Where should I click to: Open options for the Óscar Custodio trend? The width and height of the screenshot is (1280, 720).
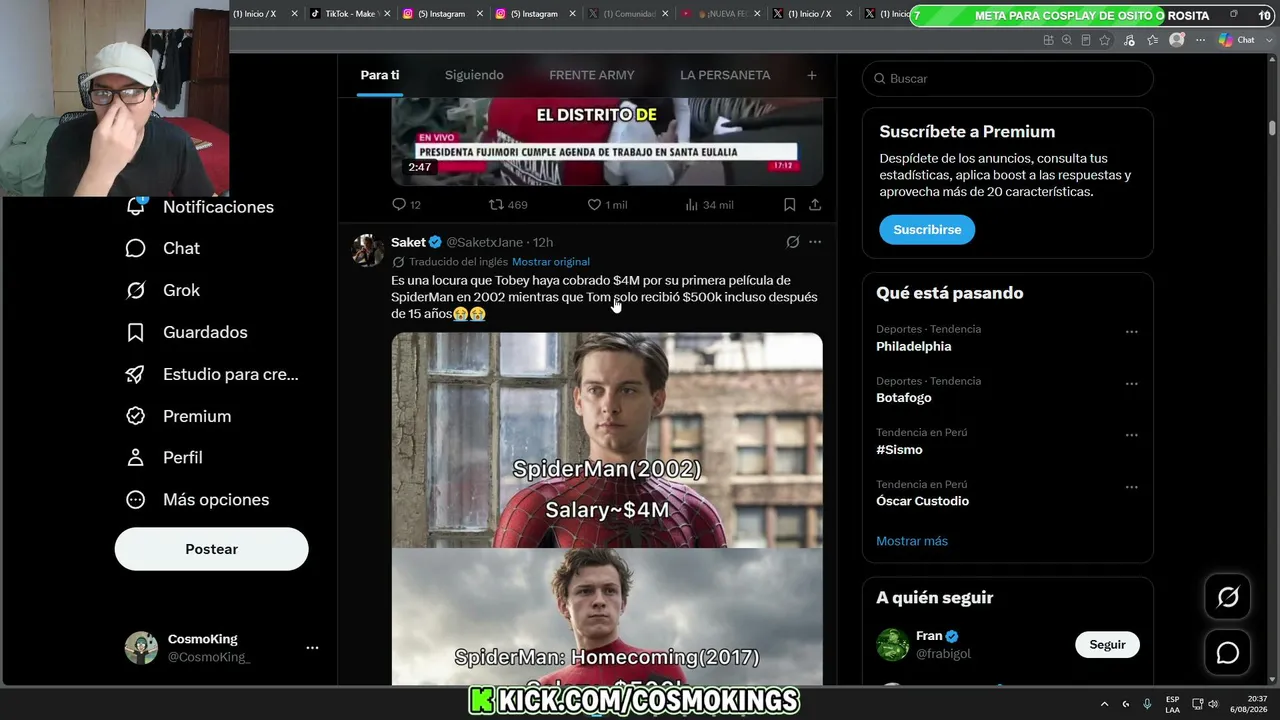(1132, 487)
